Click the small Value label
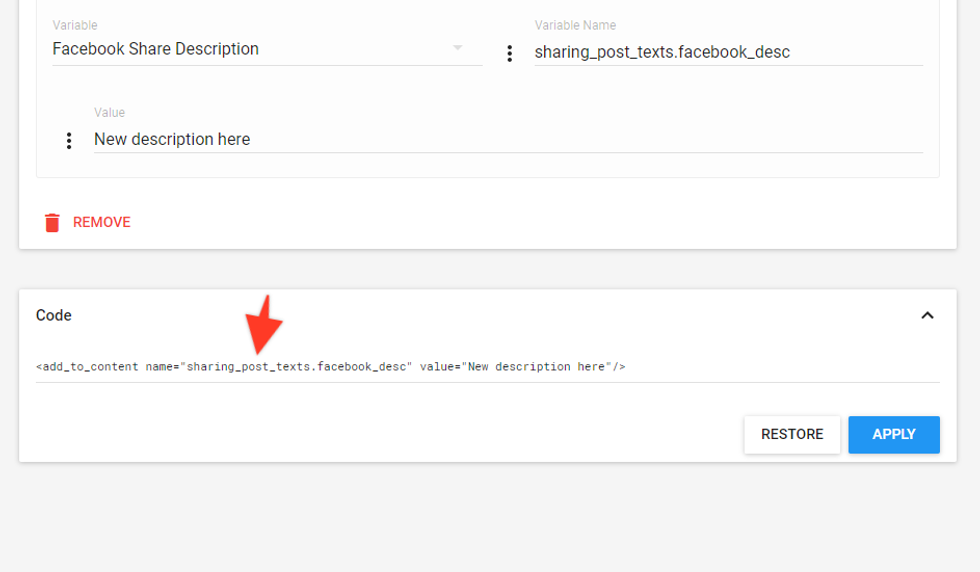The image size is (980, 572). [x=109, y=113]
